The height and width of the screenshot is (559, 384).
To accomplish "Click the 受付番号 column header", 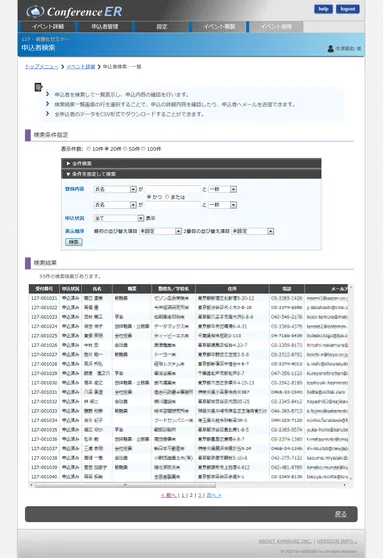I will (44, 289).
